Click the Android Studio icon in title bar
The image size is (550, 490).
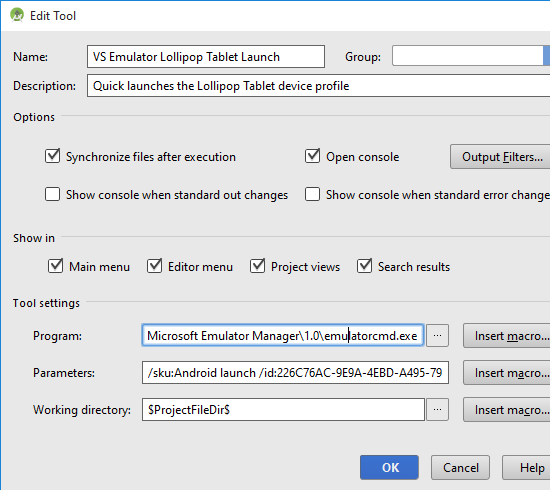click(17, 15)
